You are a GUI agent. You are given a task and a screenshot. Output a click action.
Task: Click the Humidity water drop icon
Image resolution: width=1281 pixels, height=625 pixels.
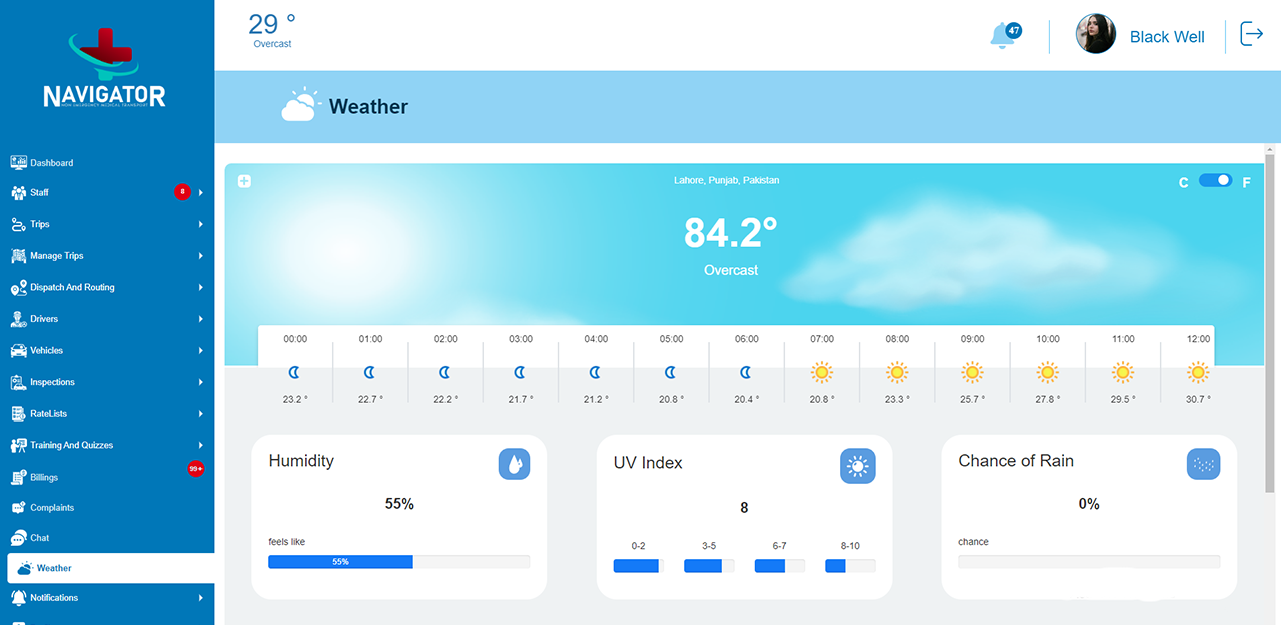pos(514,464)
